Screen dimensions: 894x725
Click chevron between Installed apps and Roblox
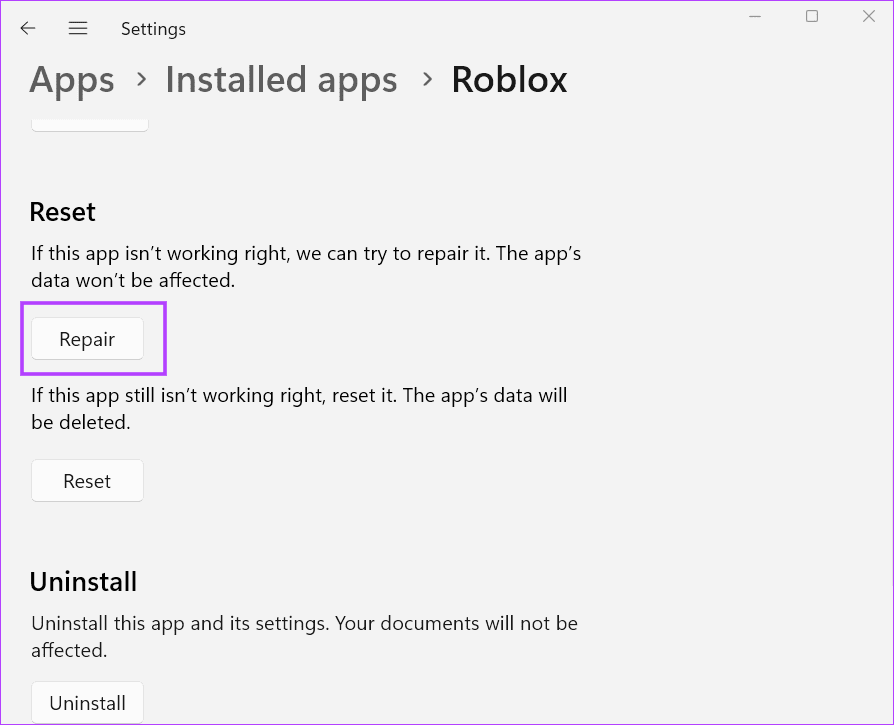428,79
